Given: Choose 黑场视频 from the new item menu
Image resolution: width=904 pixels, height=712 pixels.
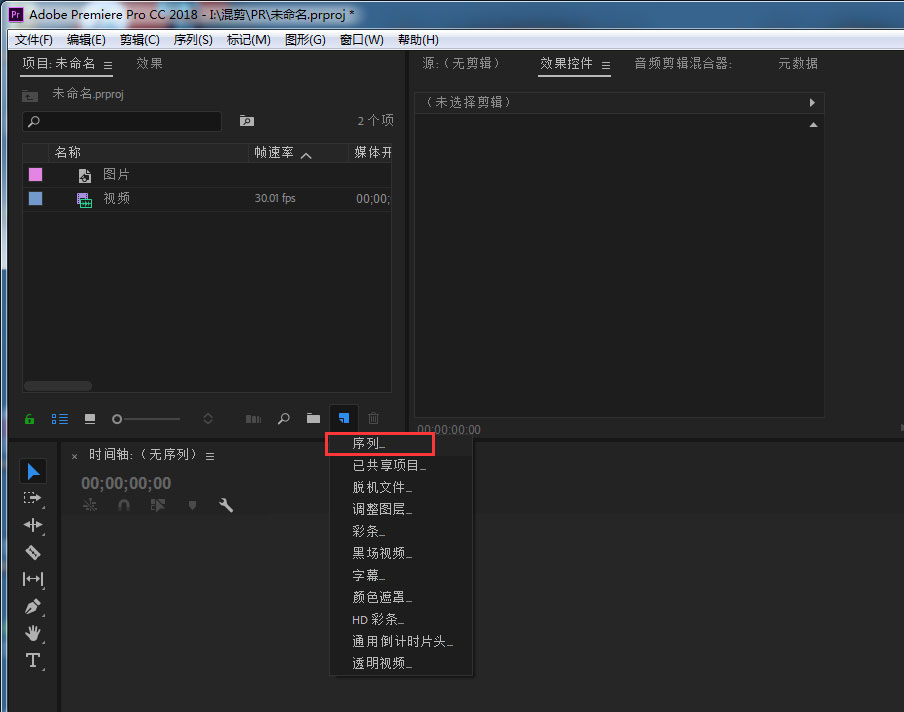Looking at the screenshot, I should [401, 553].
